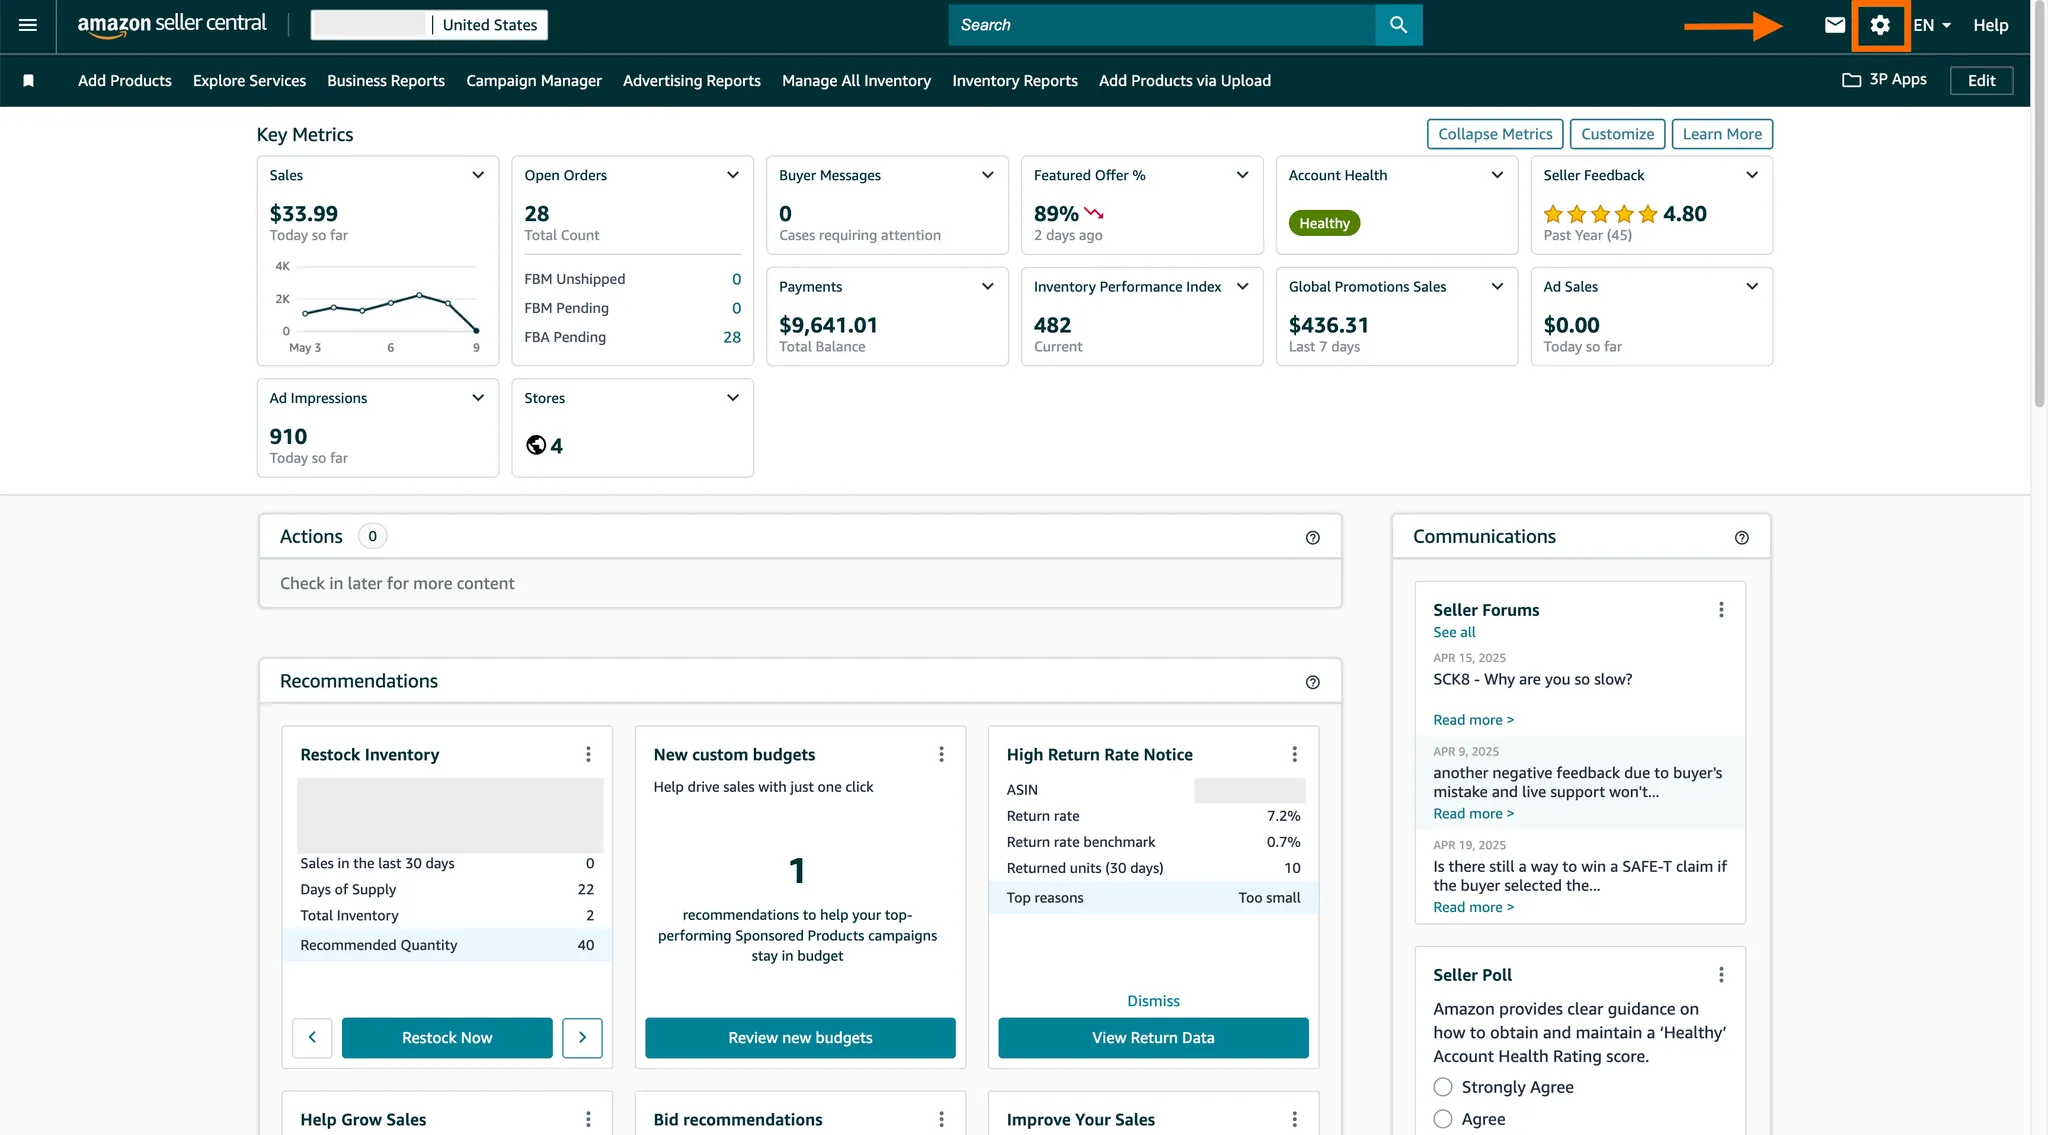
Task: Expand the Open Orders metric dropdown
Action: tap(733, 175)
